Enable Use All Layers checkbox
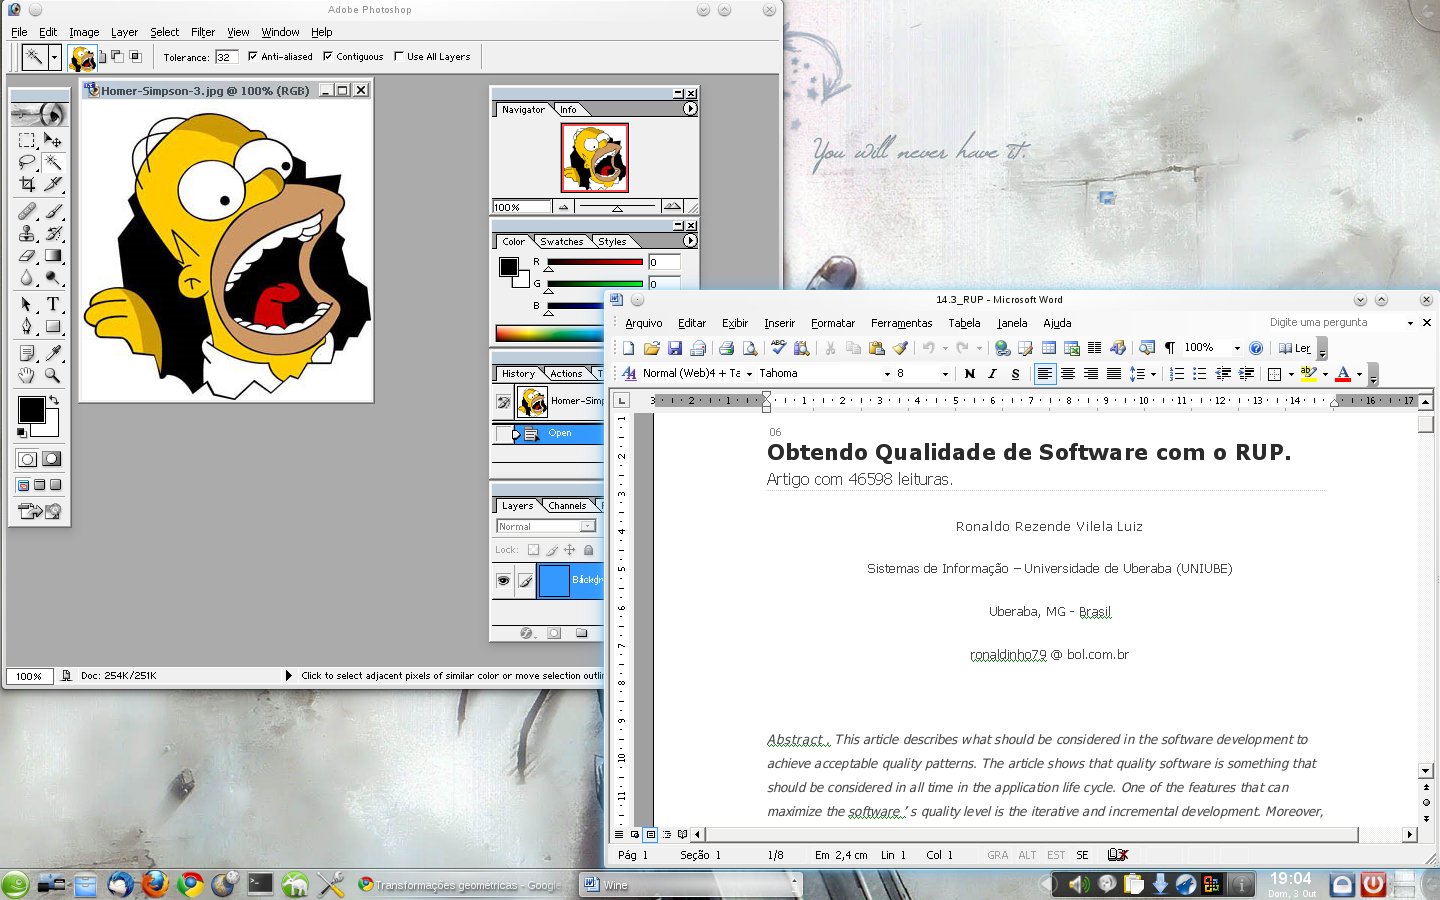1440x900 pixels. [399, 57]
